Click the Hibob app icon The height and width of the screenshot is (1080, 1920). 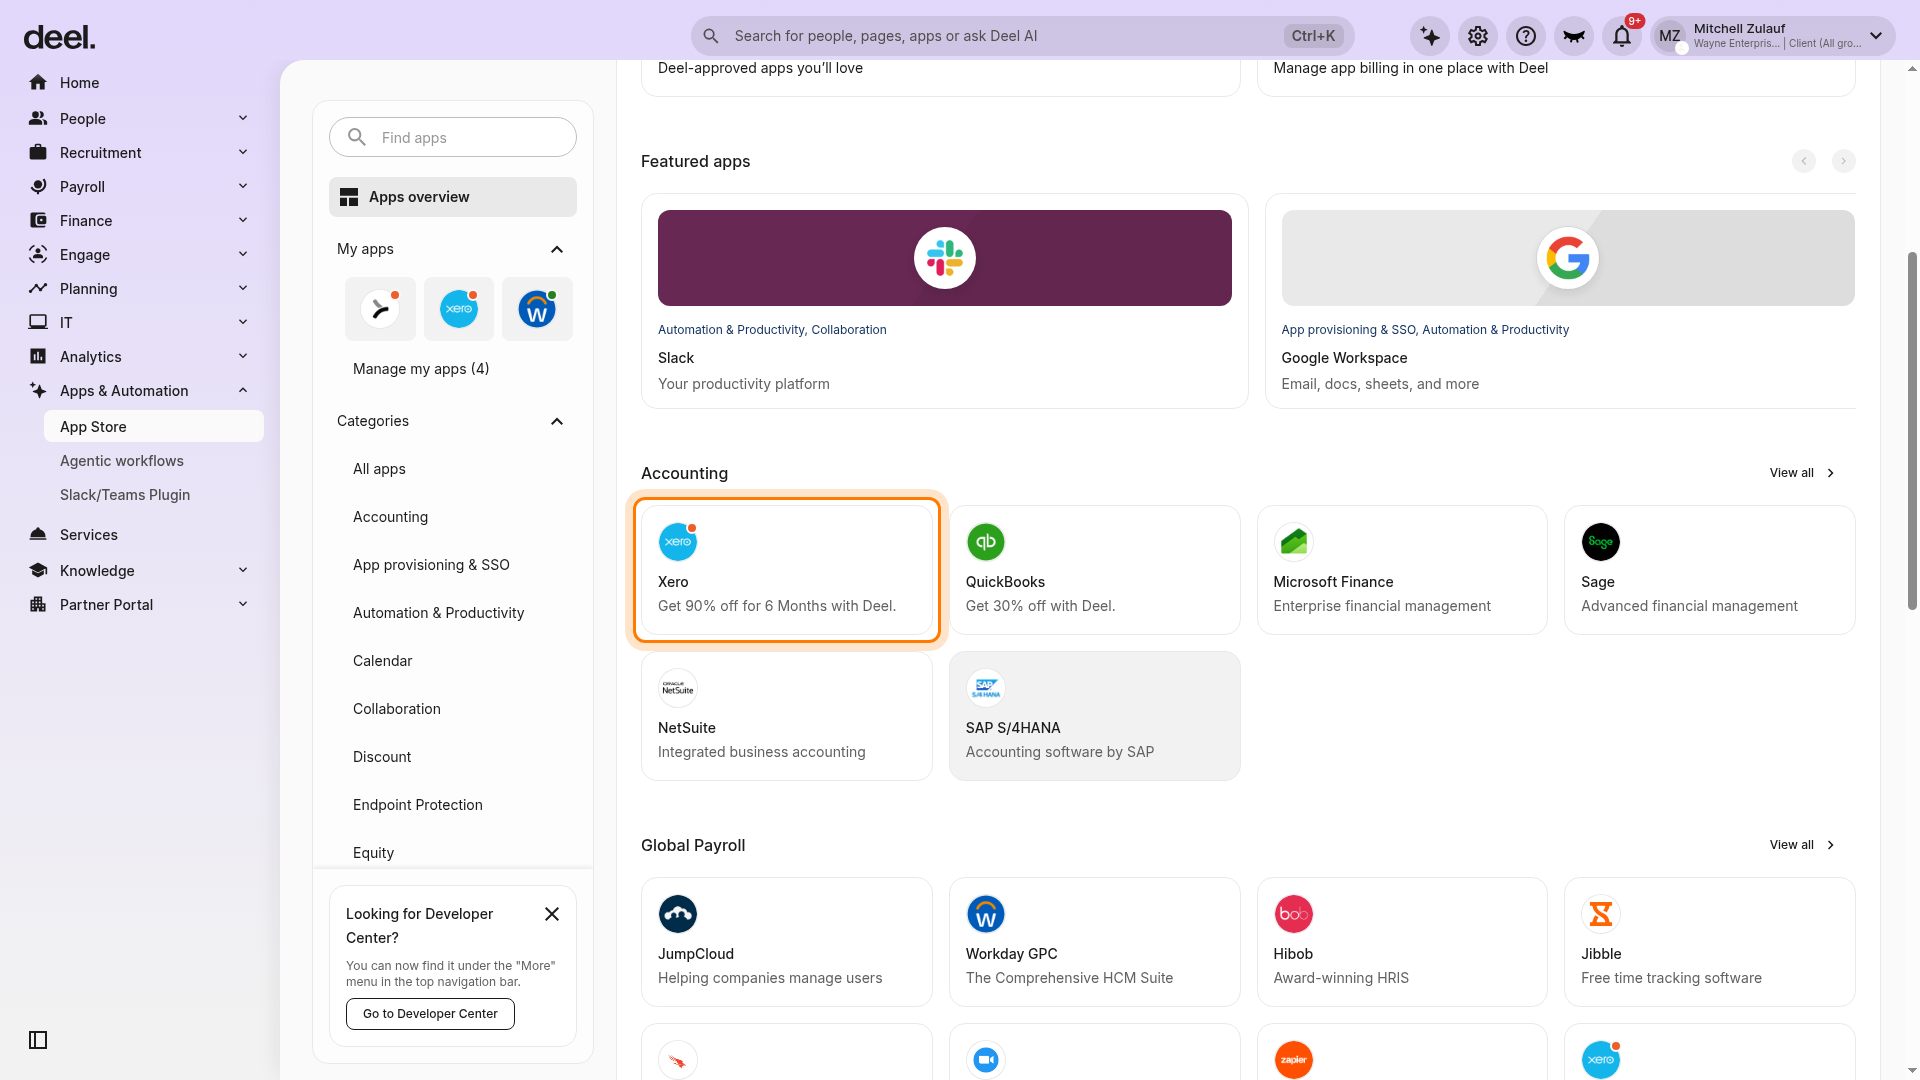[x=1294, y=914]
